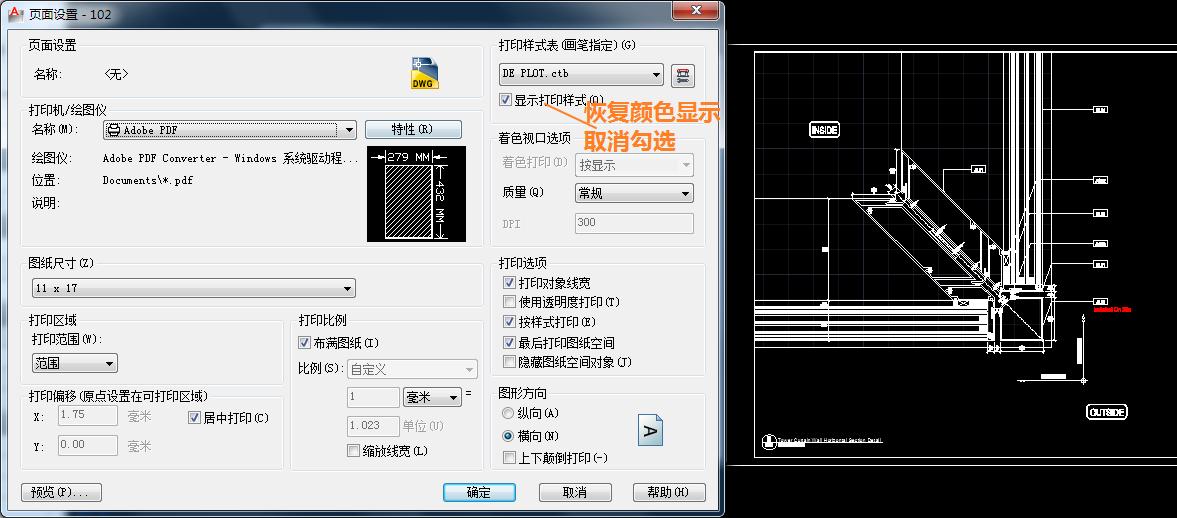The width and height of the screenshot is (1177, 518).
Task: Uncheck 显示打印样式 checkbox
Action: click(506, 99)
